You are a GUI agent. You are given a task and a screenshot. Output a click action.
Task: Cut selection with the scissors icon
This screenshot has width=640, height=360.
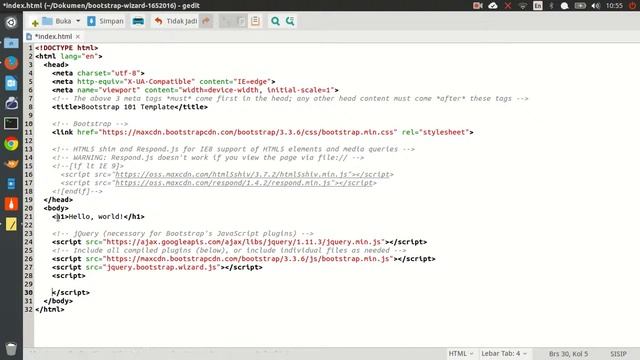pos(226,21)
